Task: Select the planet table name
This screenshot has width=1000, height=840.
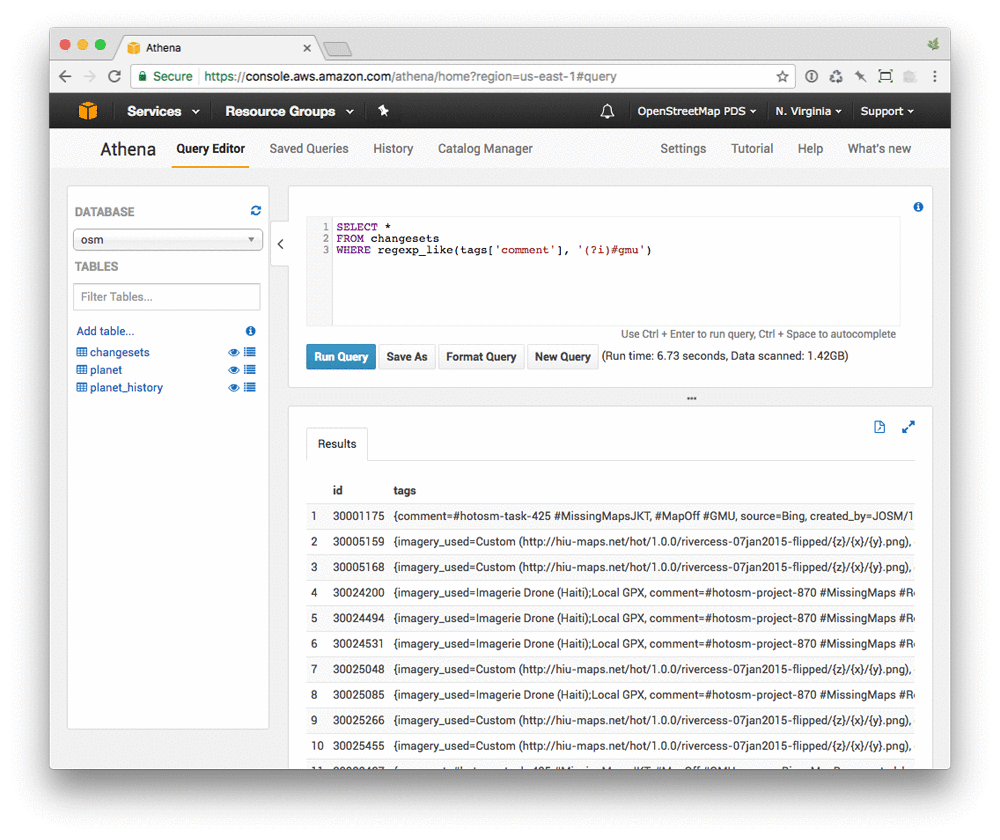Action: tap(106, 370)
